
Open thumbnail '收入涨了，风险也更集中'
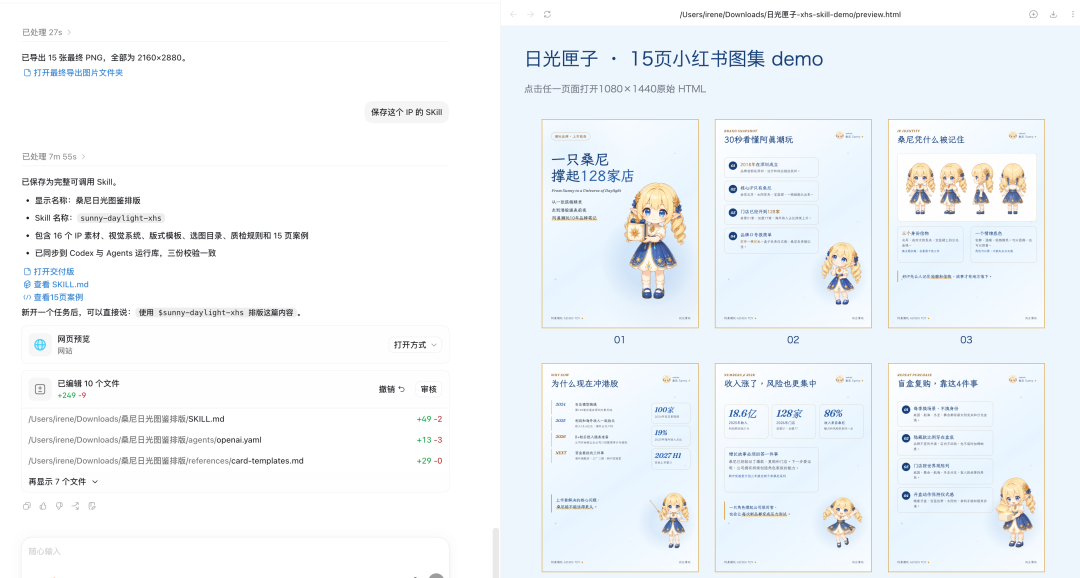(x=793, y=468)
